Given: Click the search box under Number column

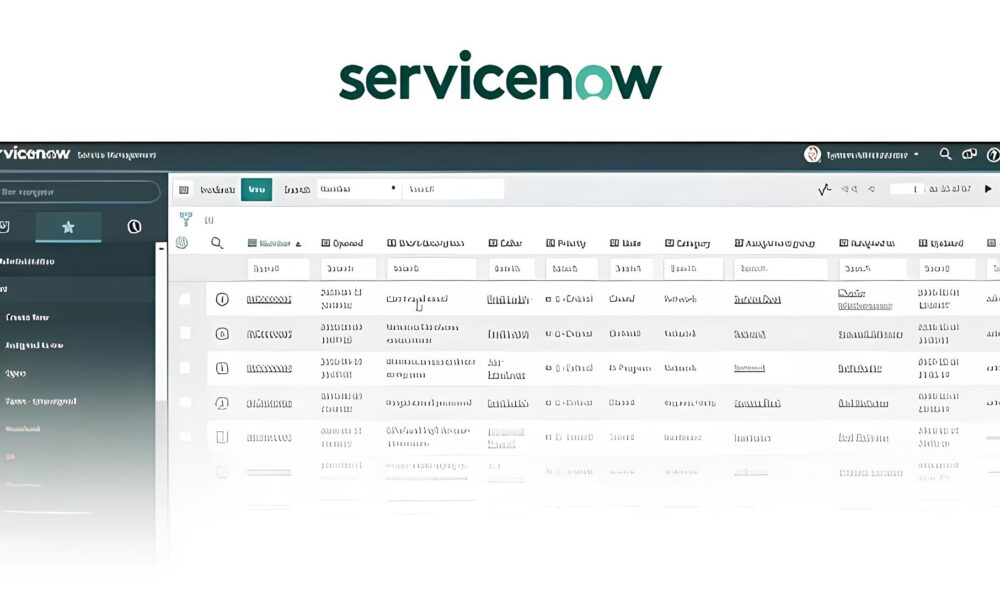Looking at the screenshot, I should click(x=278, y=268).
